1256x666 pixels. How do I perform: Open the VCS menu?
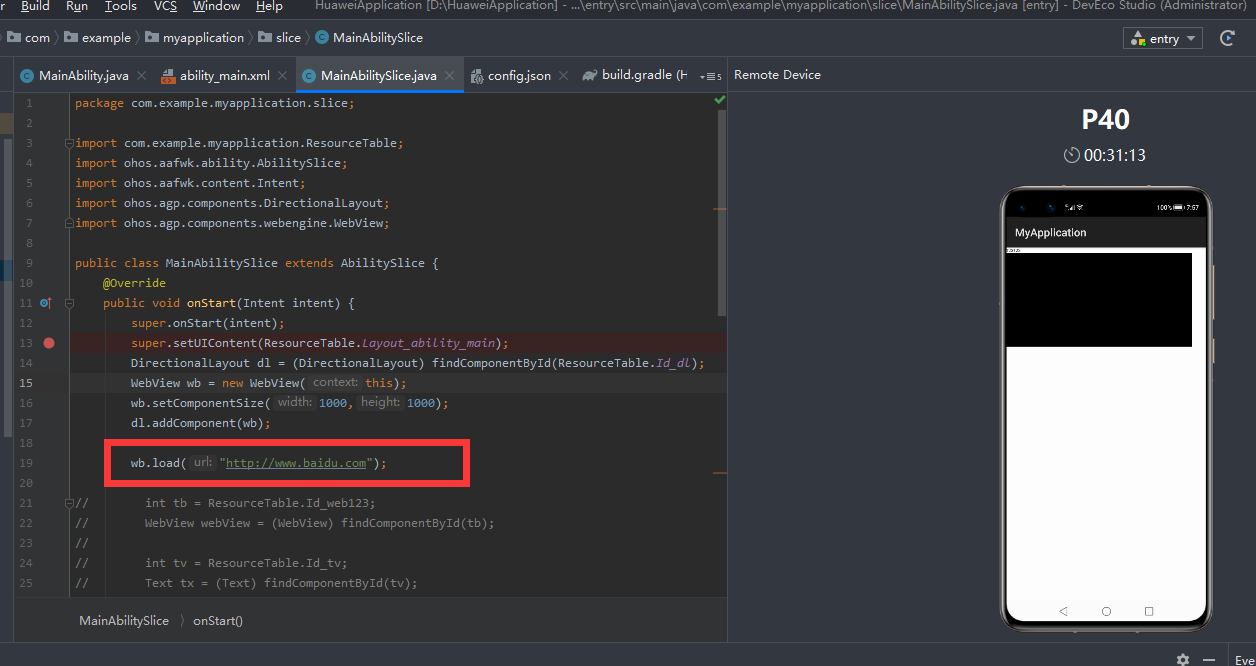tap(165, 6)
